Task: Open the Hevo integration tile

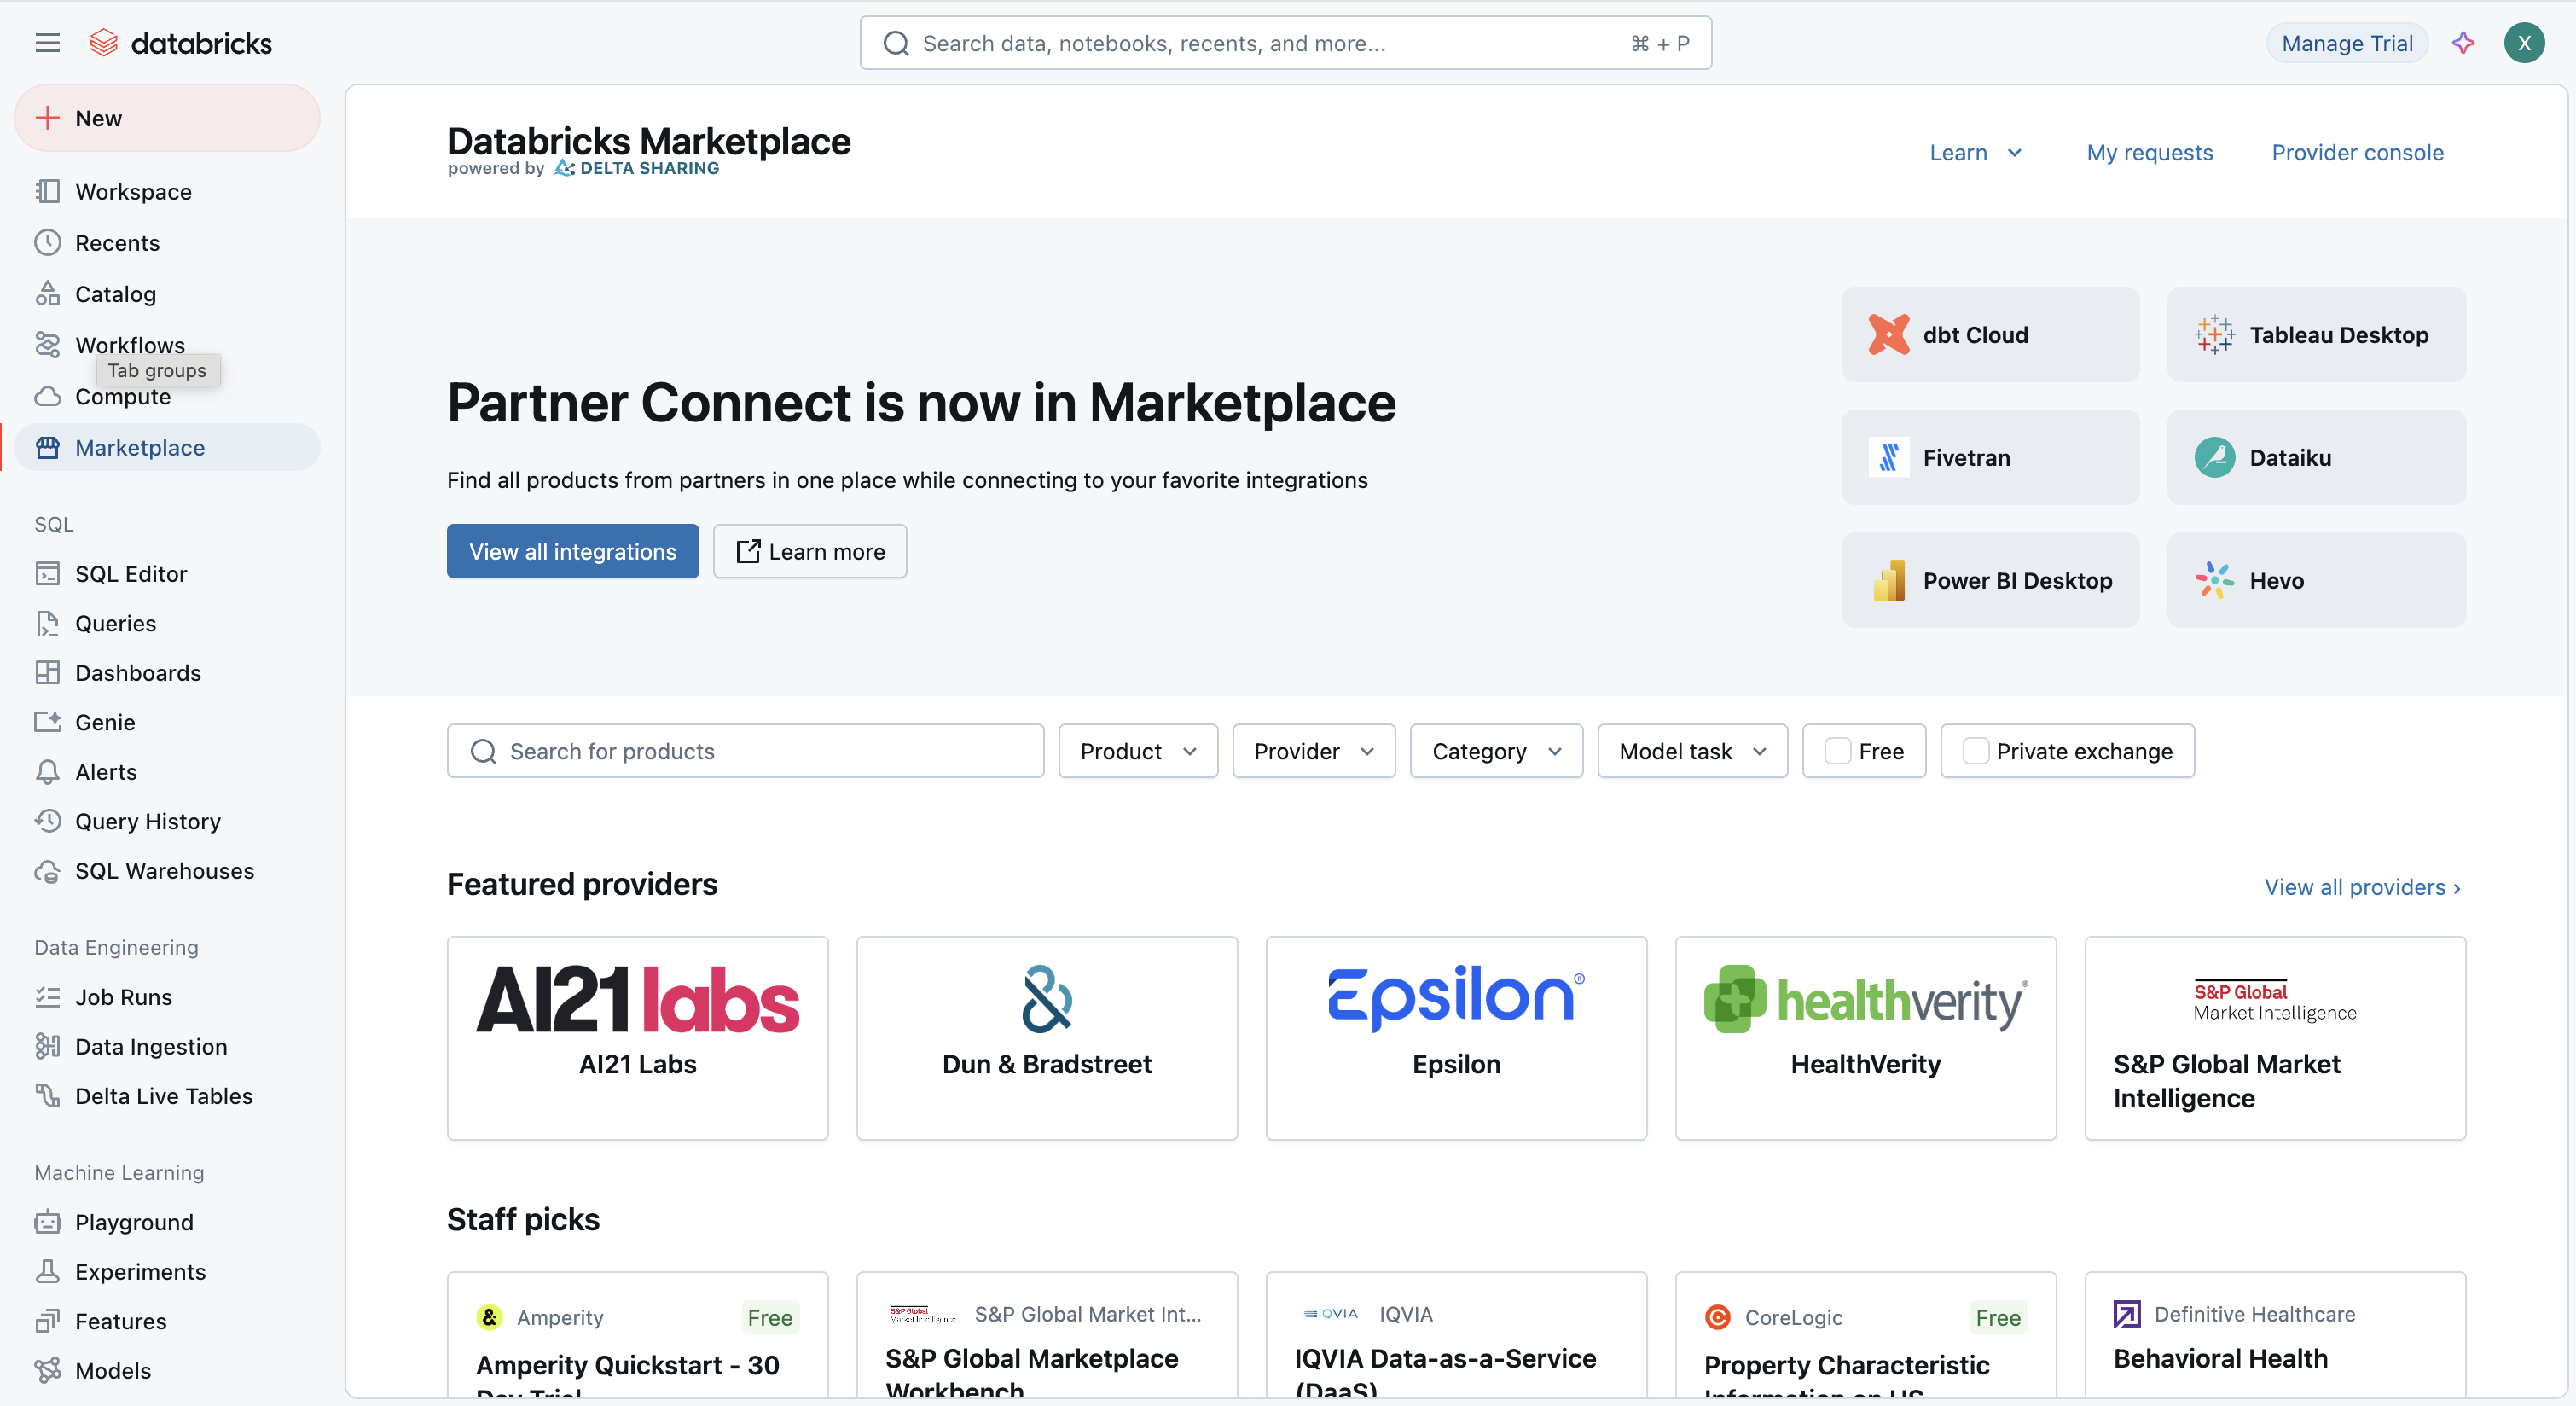Action: tap(2316, 580)
